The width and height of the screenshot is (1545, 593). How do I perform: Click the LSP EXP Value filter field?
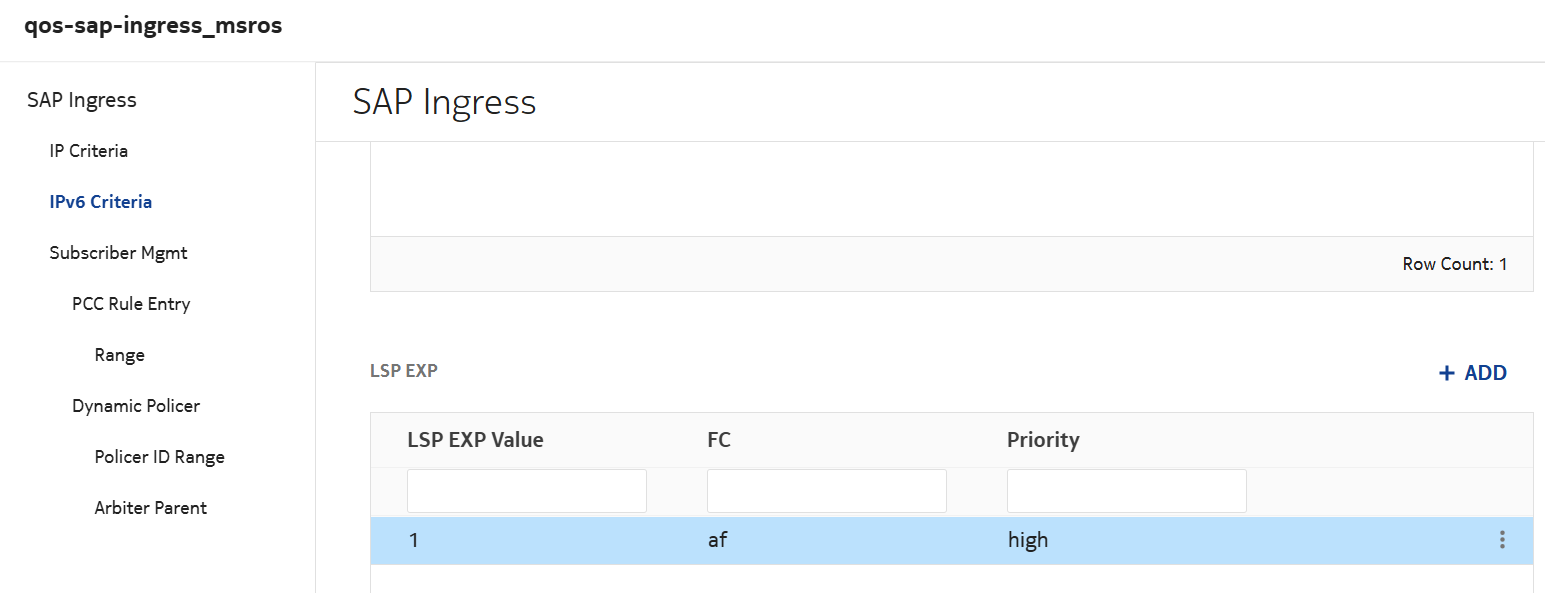(x=527, y=491)
